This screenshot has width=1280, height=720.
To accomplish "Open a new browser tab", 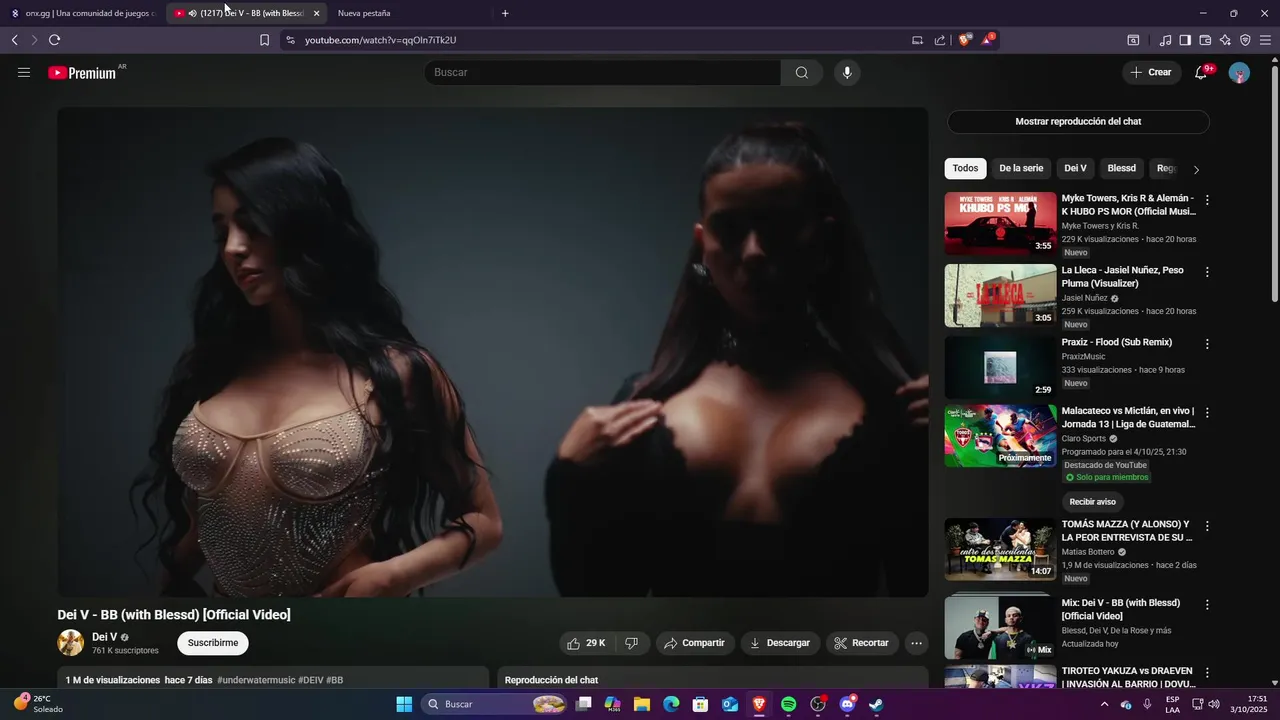I will 505,13.
